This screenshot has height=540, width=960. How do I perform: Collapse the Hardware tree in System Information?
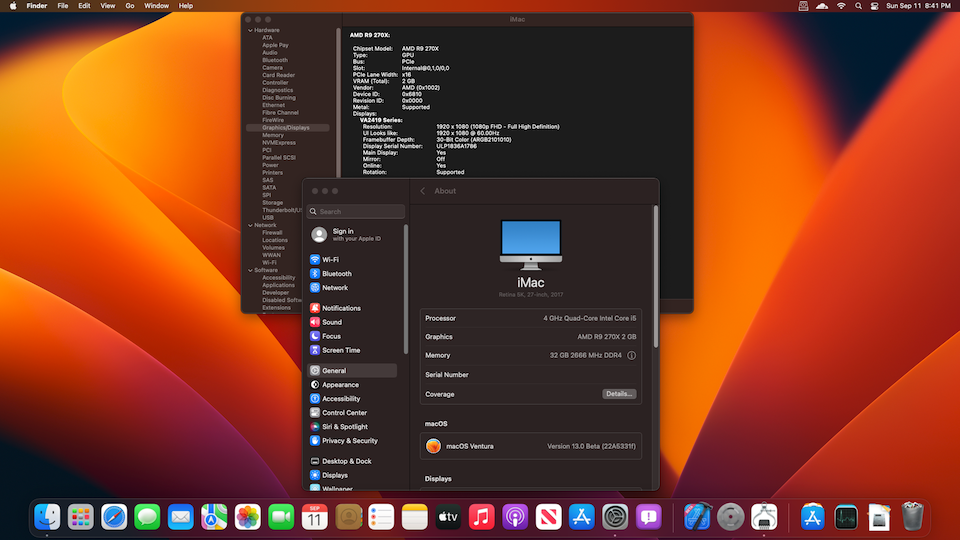click(250, 30)
